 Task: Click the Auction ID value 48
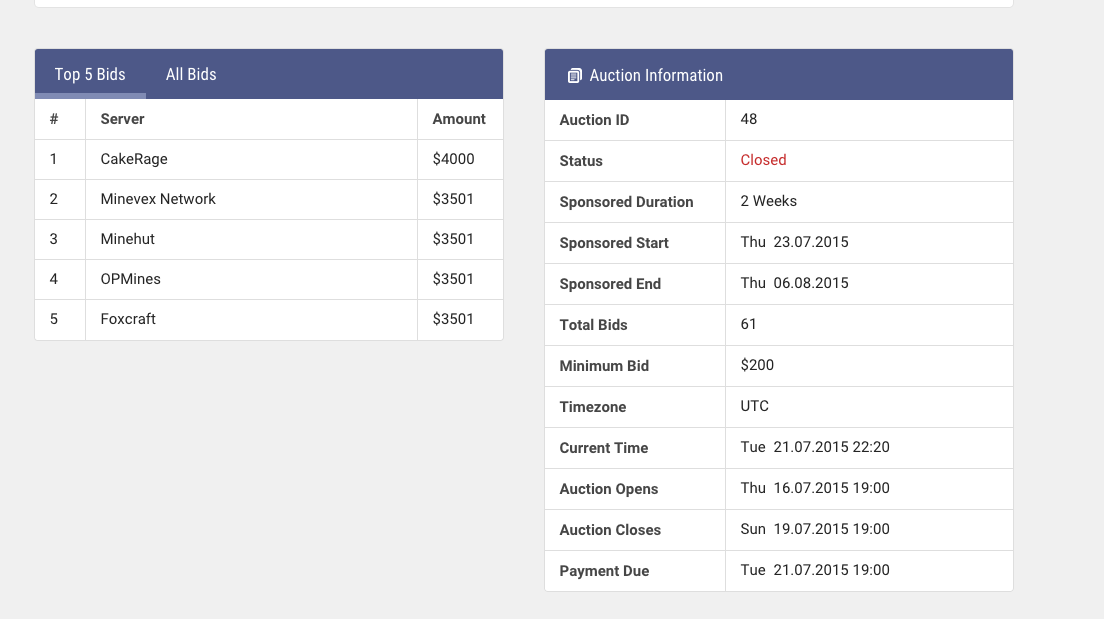point(749,119)
